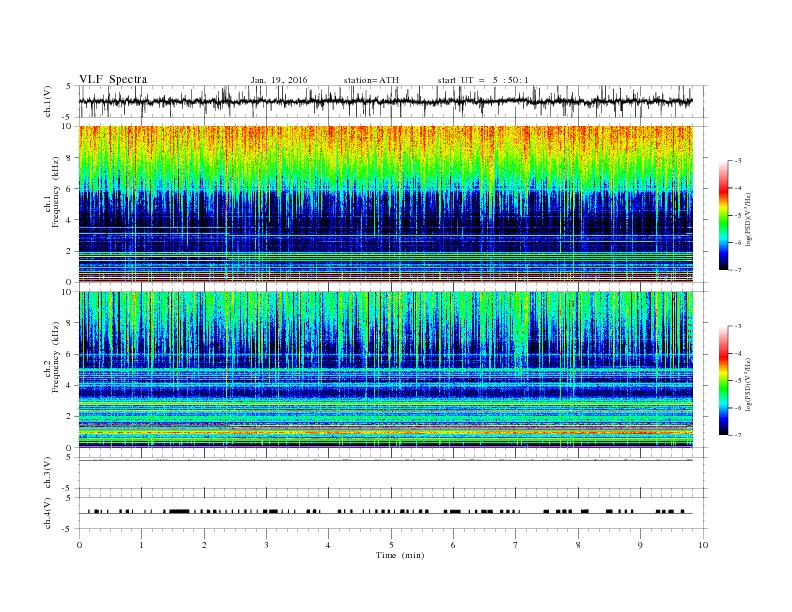Click the 'VLF Spectra' title text
792x612 pixels.
113,79
